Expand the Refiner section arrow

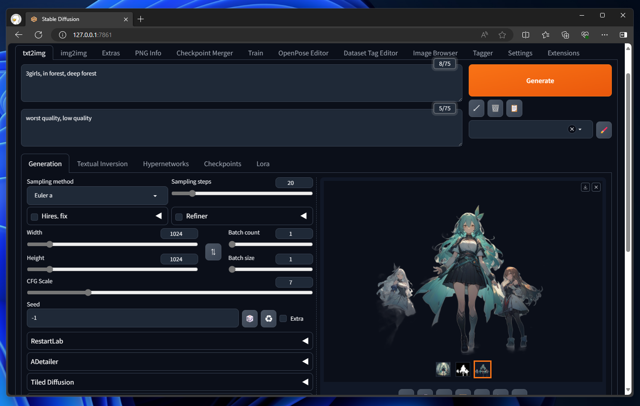(x=304, y=216)
